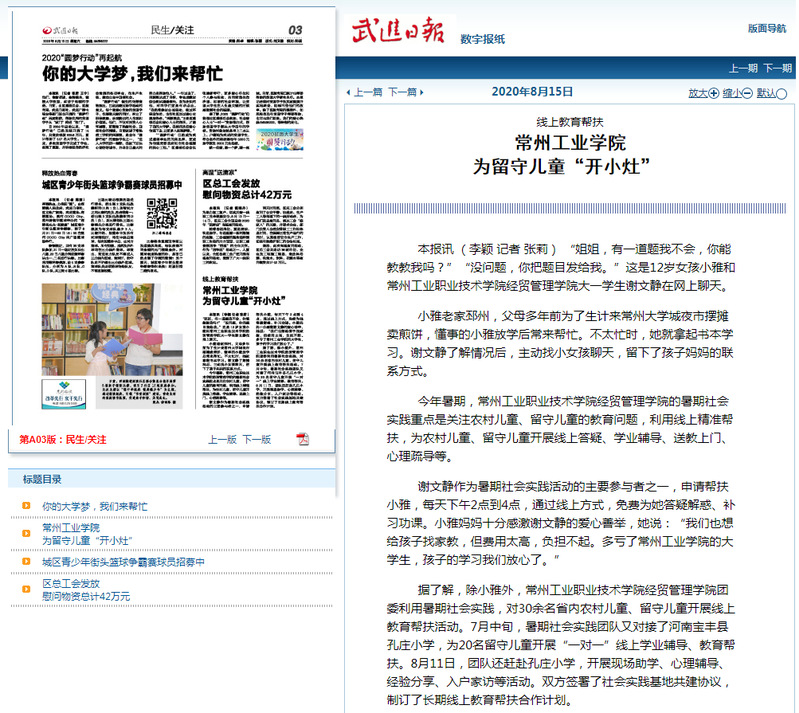Click article title 常州工业学院 in reading pane

coord(570,143)
